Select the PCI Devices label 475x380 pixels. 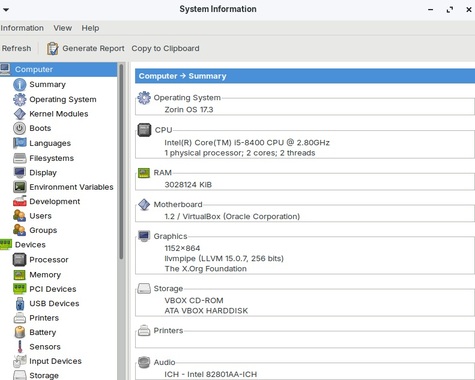[53, 289]
